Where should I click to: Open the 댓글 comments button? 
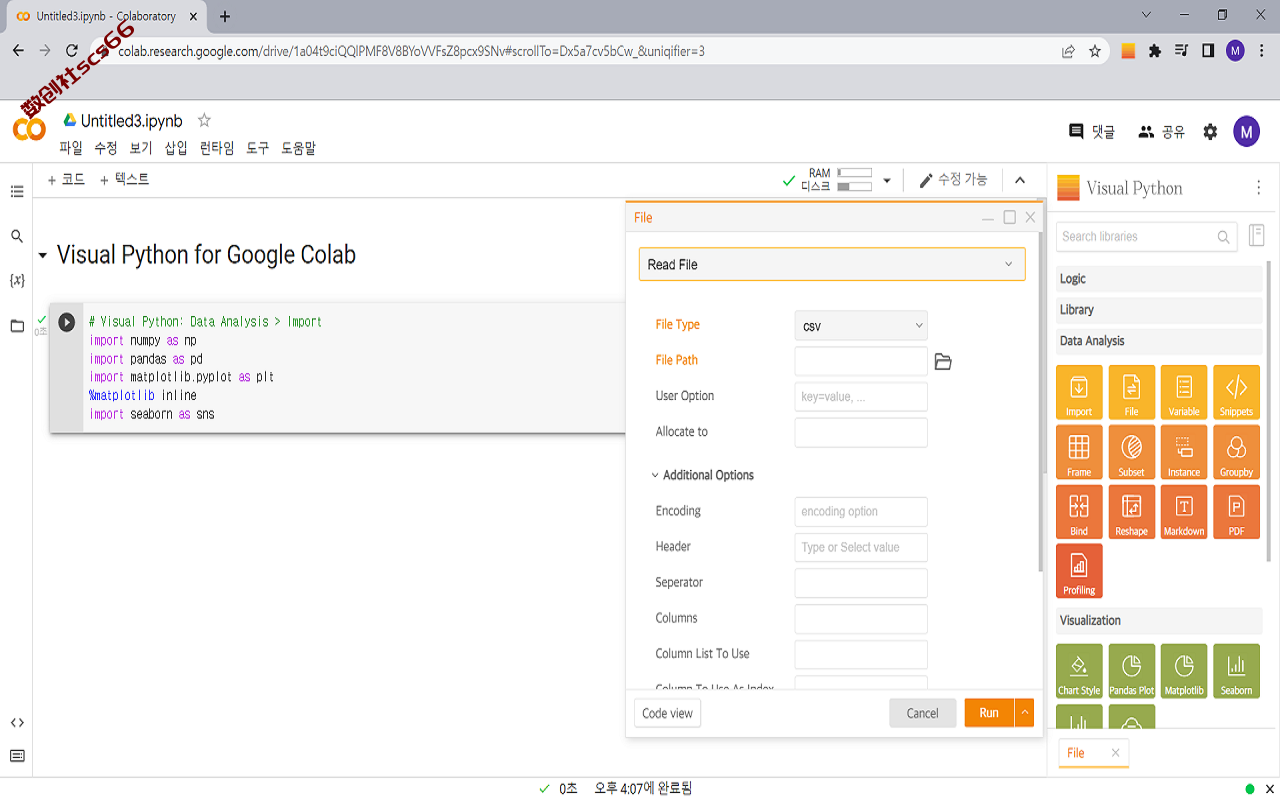(1092, 131)
